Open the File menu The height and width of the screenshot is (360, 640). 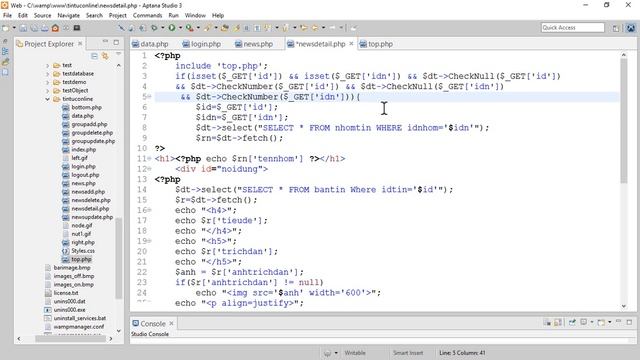(7, 15)
